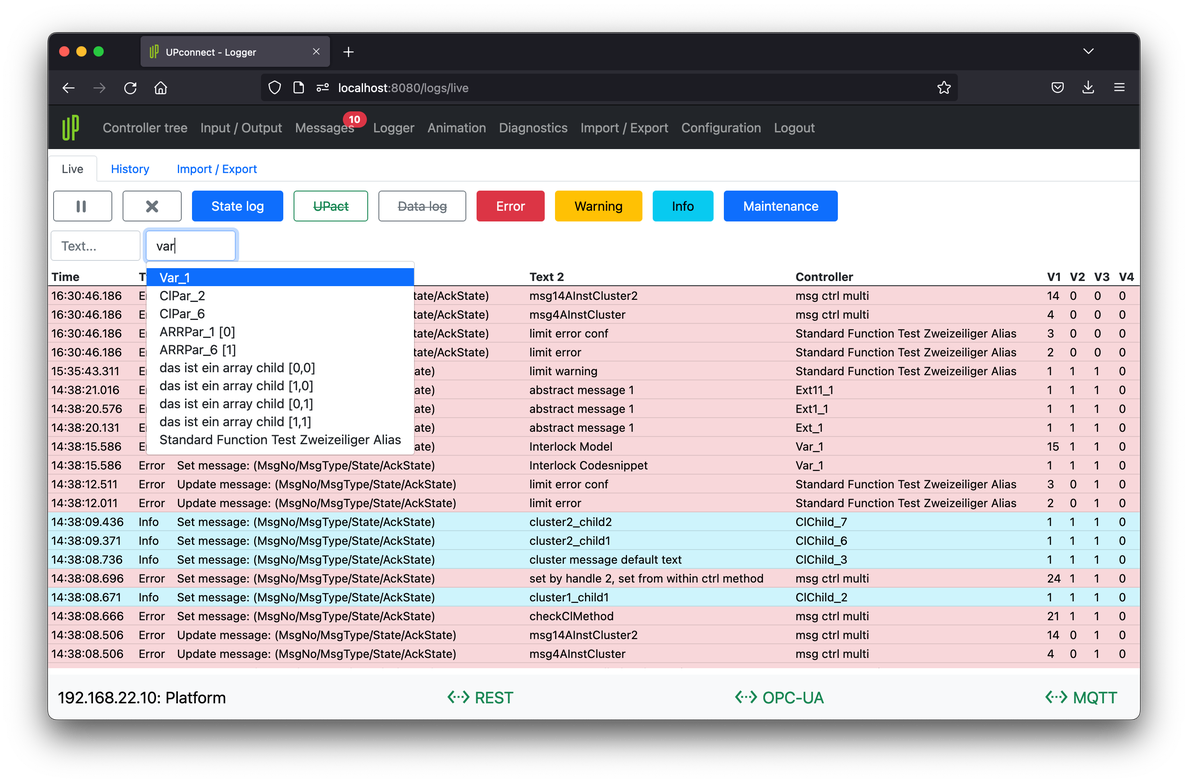Toggle the UPact log filter
This screenshot has height=783, width=1188.
click(331, 206)
